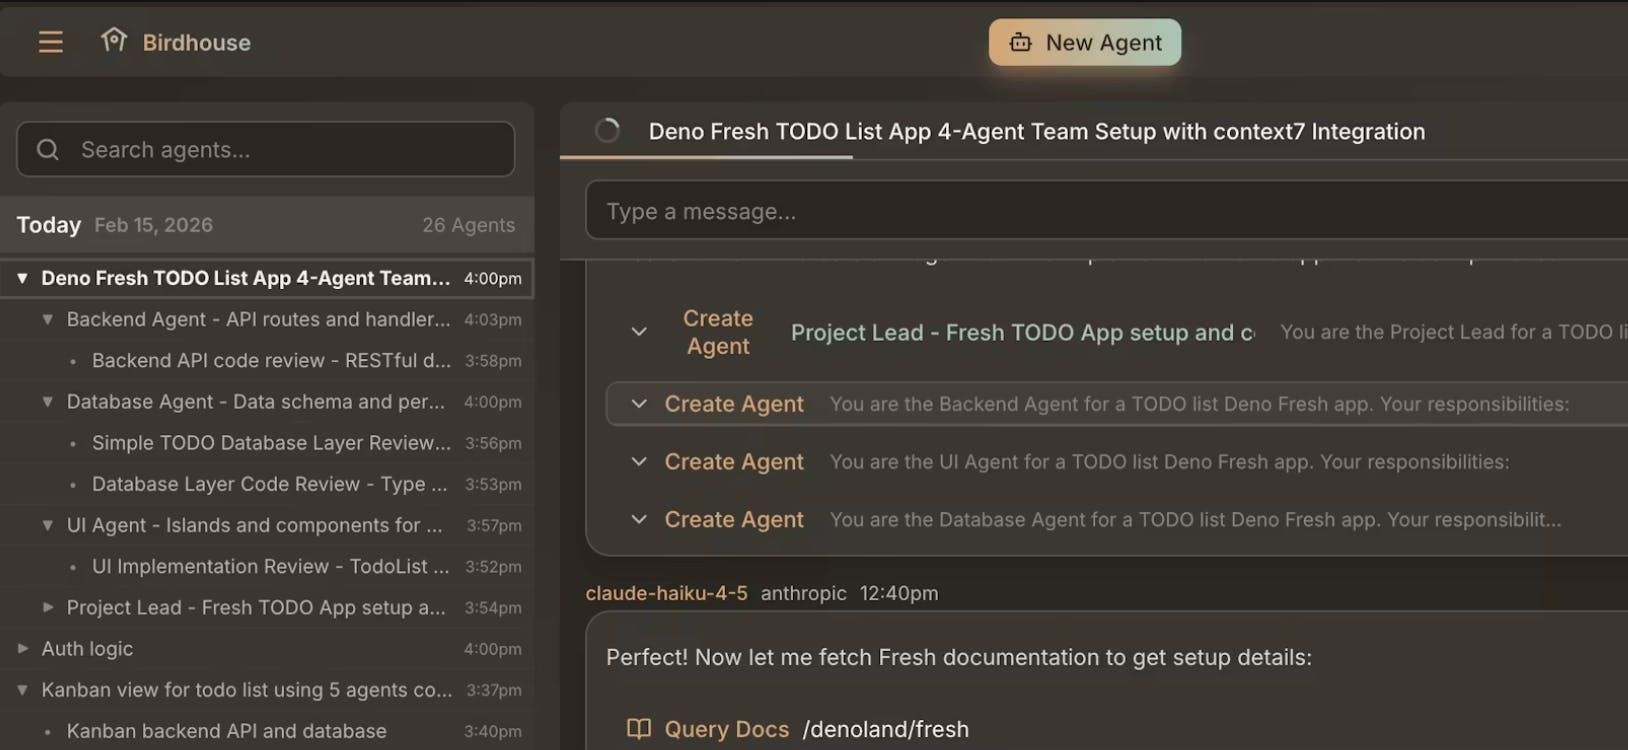Click the Query Docs book icon
This screenshot has height=750, width=1628.
point(639,729)
